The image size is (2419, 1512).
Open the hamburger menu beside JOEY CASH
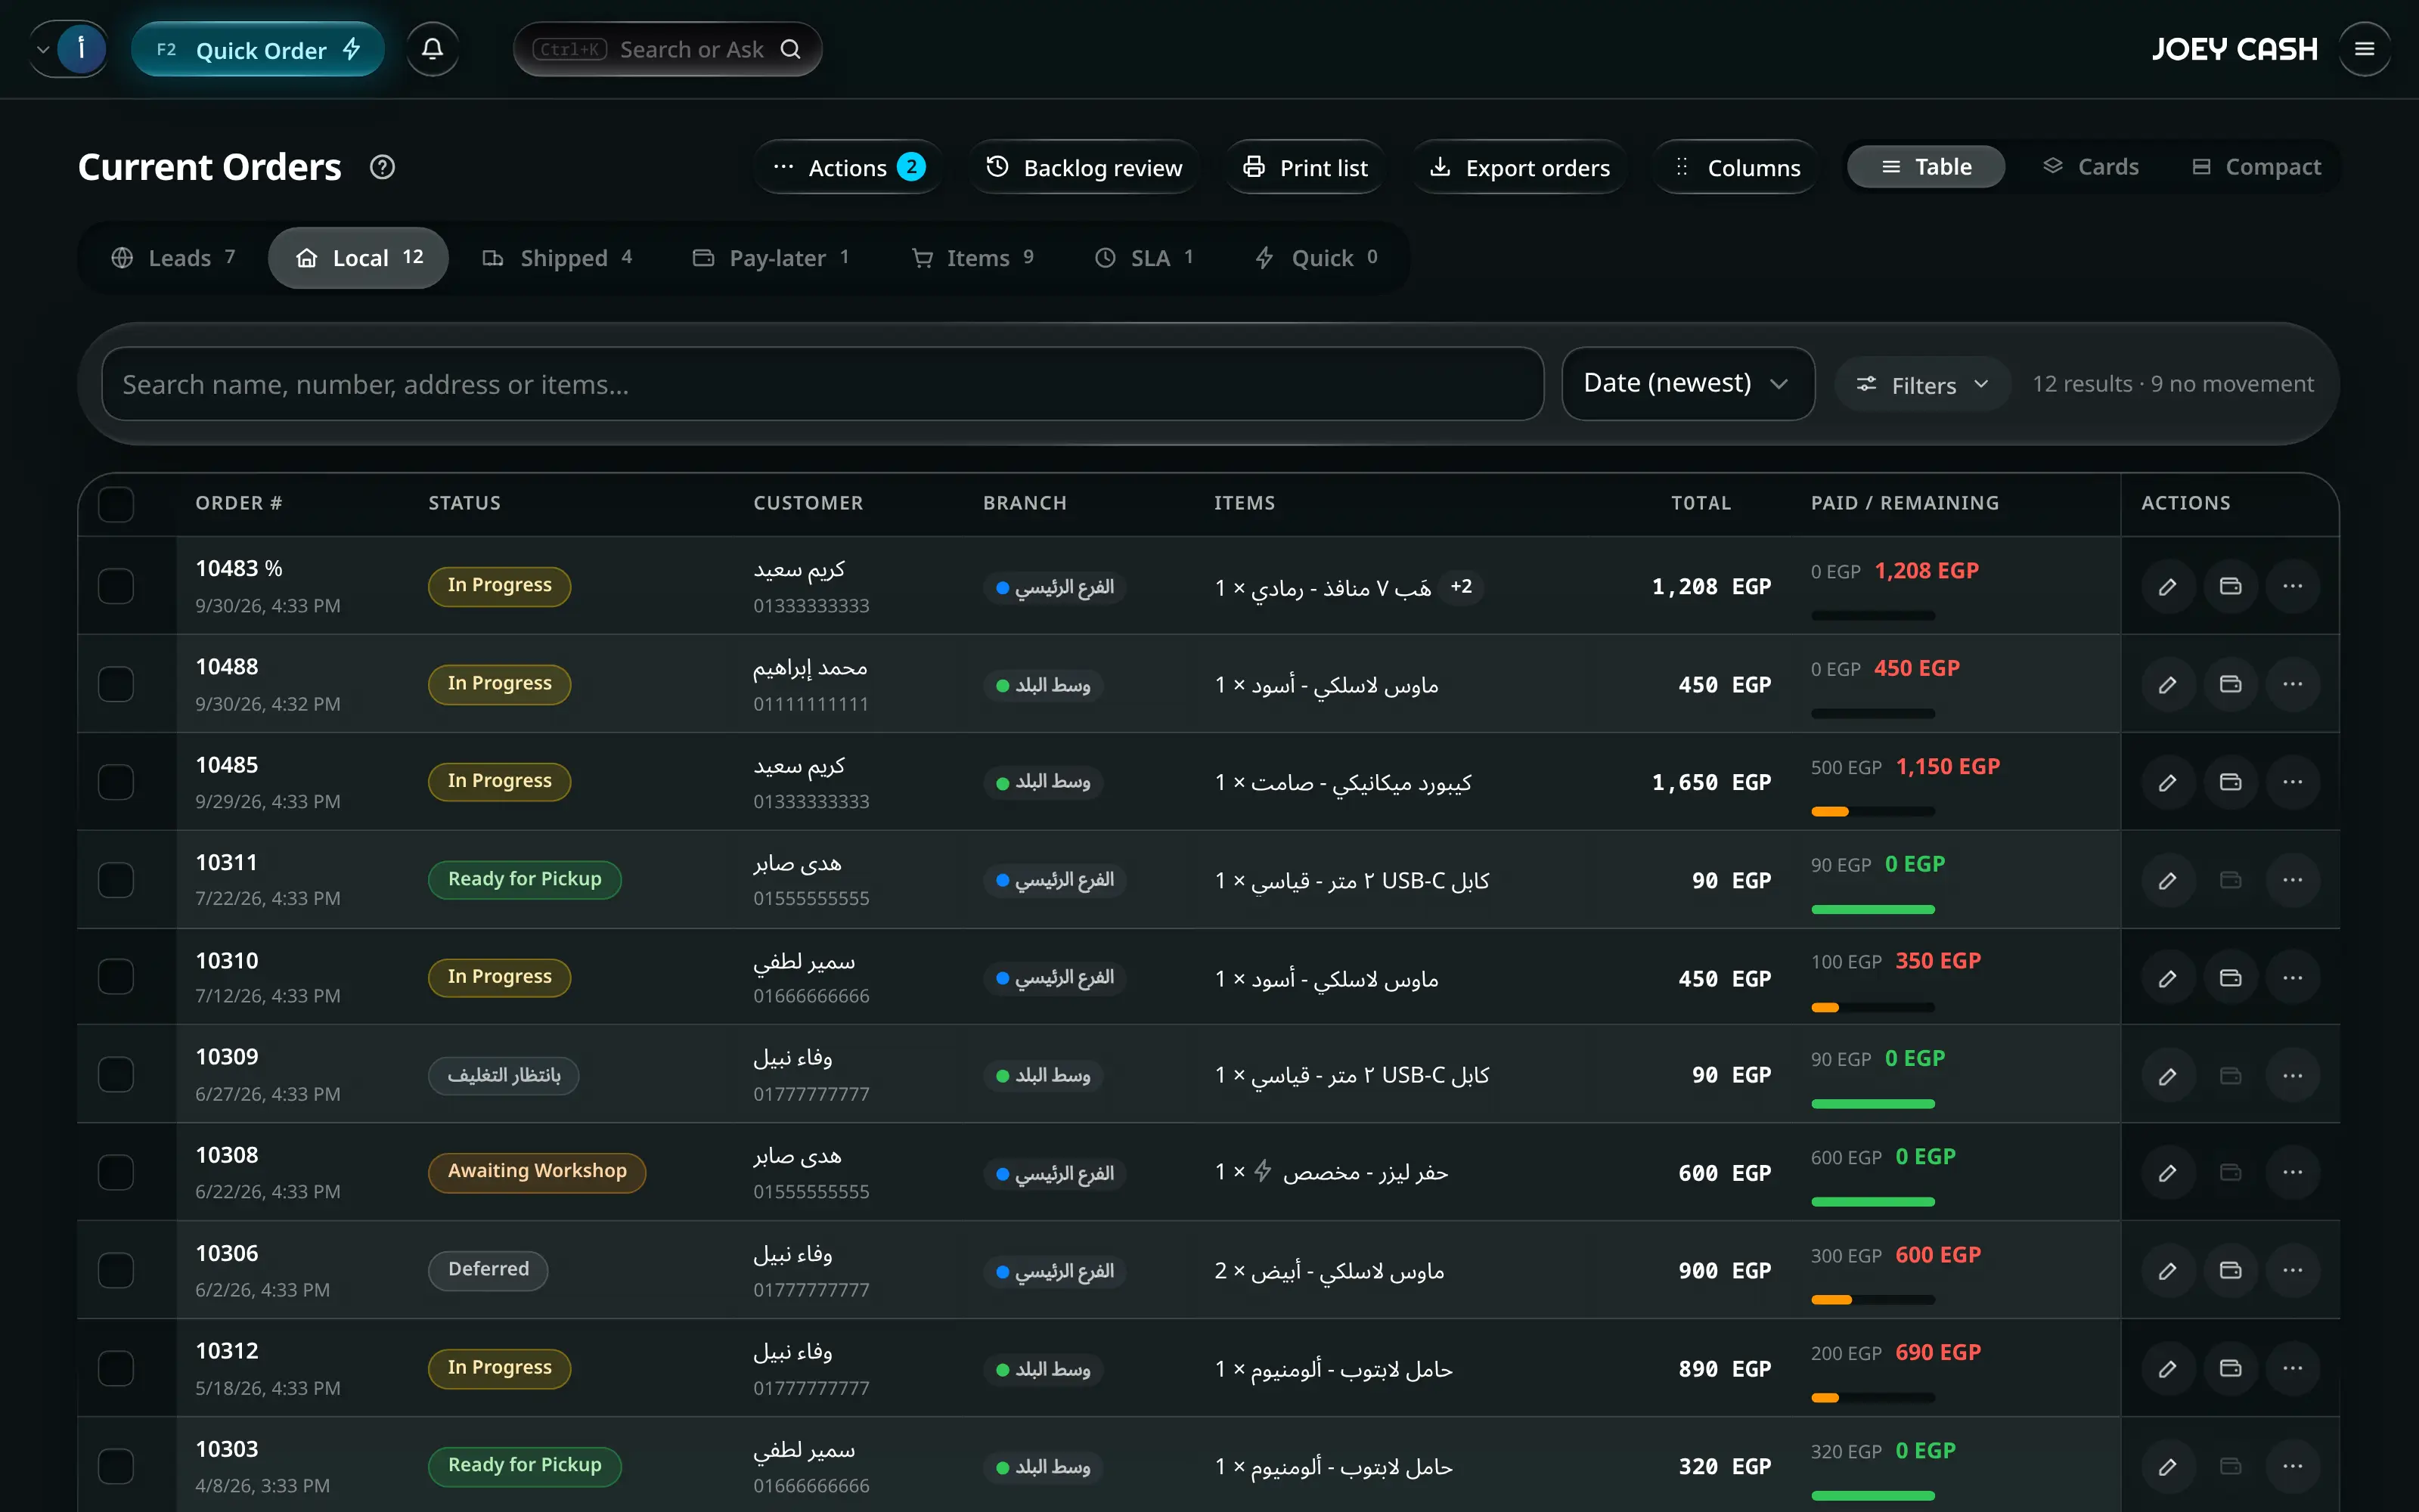click(x=2364, y=49)
